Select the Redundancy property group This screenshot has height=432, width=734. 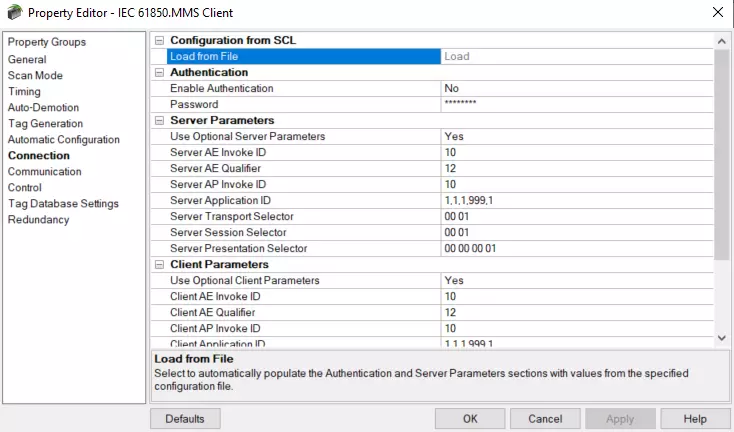pos(38,220)
